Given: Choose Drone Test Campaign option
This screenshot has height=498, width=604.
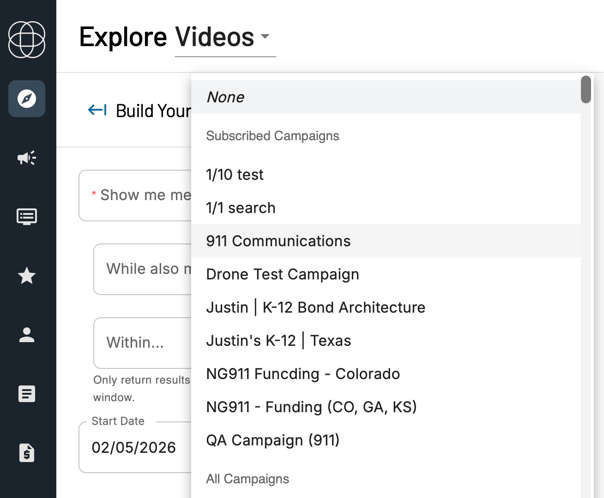Looking at the screenshot, I should (x=282, y=274).
